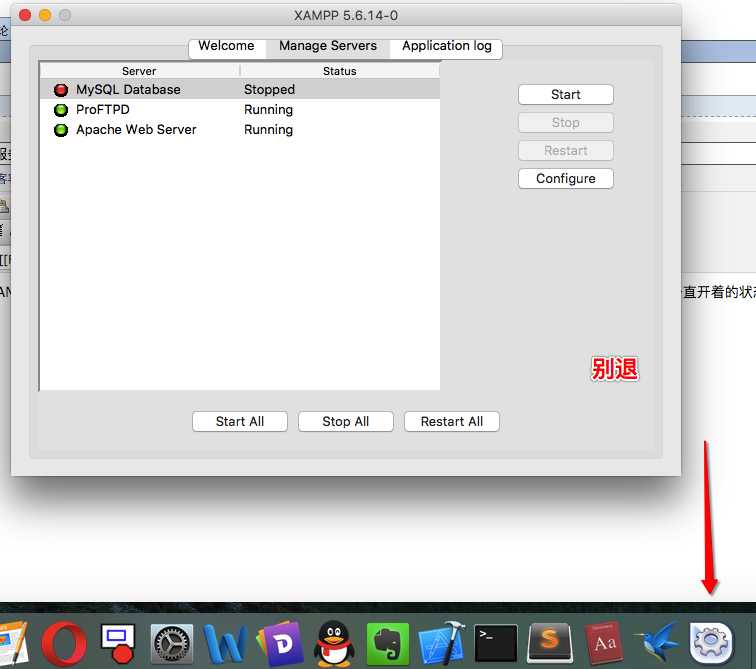Click the disabled Restart button

pos(566,150)
